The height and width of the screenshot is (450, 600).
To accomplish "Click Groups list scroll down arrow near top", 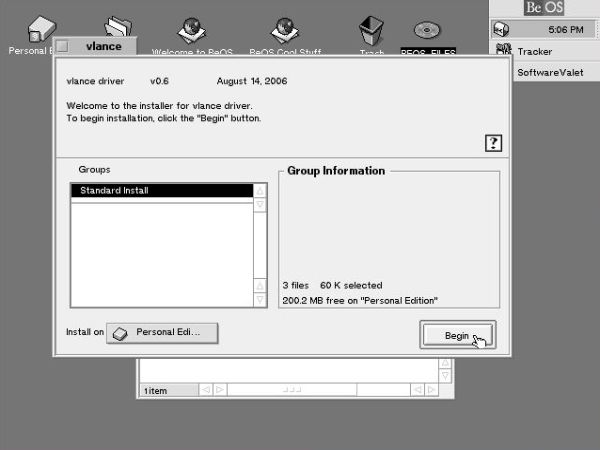I will (260, 204).
